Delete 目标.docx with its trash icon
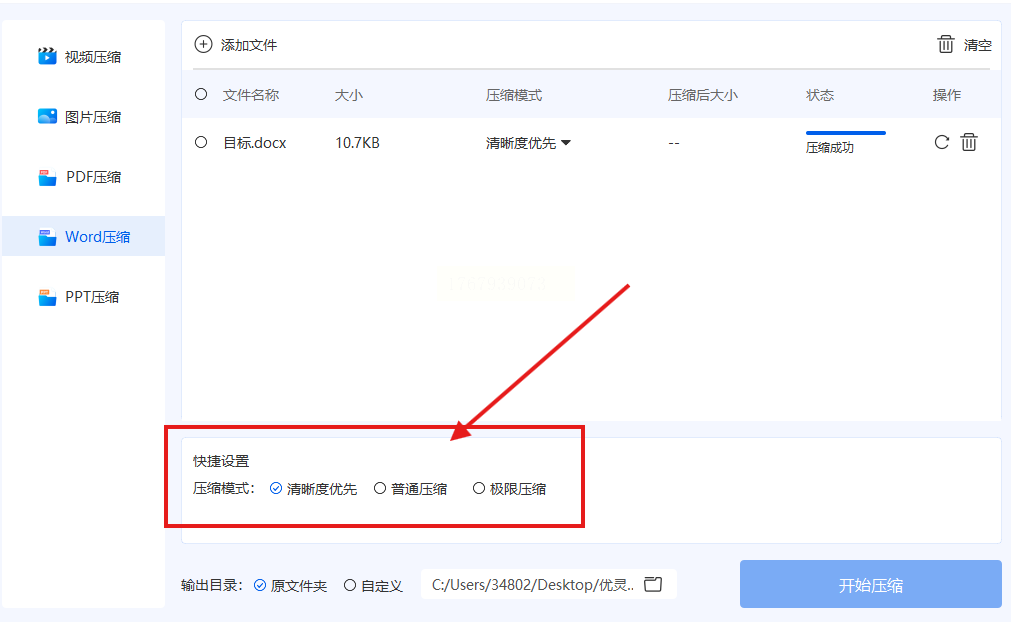The height and width of the screenshot is (622, 1011). pos(969,142)
